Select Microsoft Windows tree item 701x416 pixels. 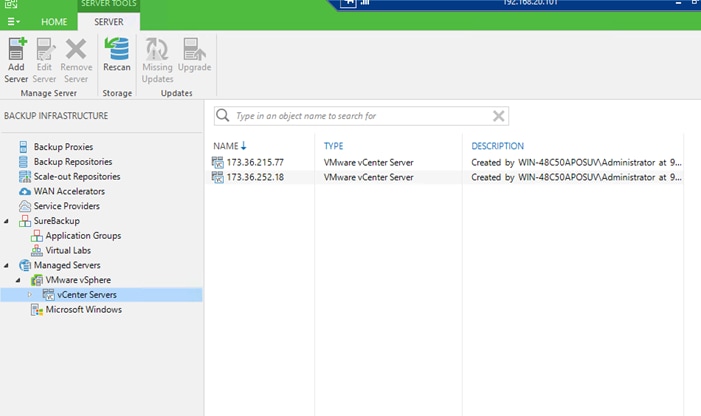point(84,309)
